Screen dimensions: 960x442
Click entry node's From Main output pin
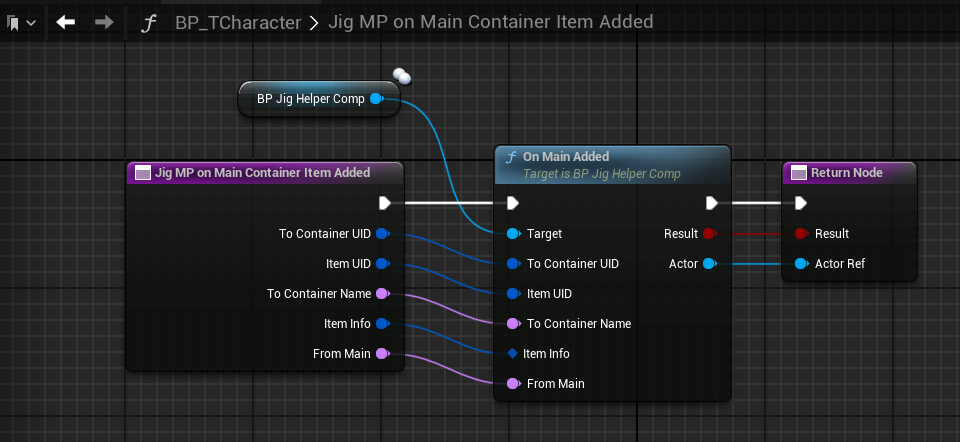point(383,353)
